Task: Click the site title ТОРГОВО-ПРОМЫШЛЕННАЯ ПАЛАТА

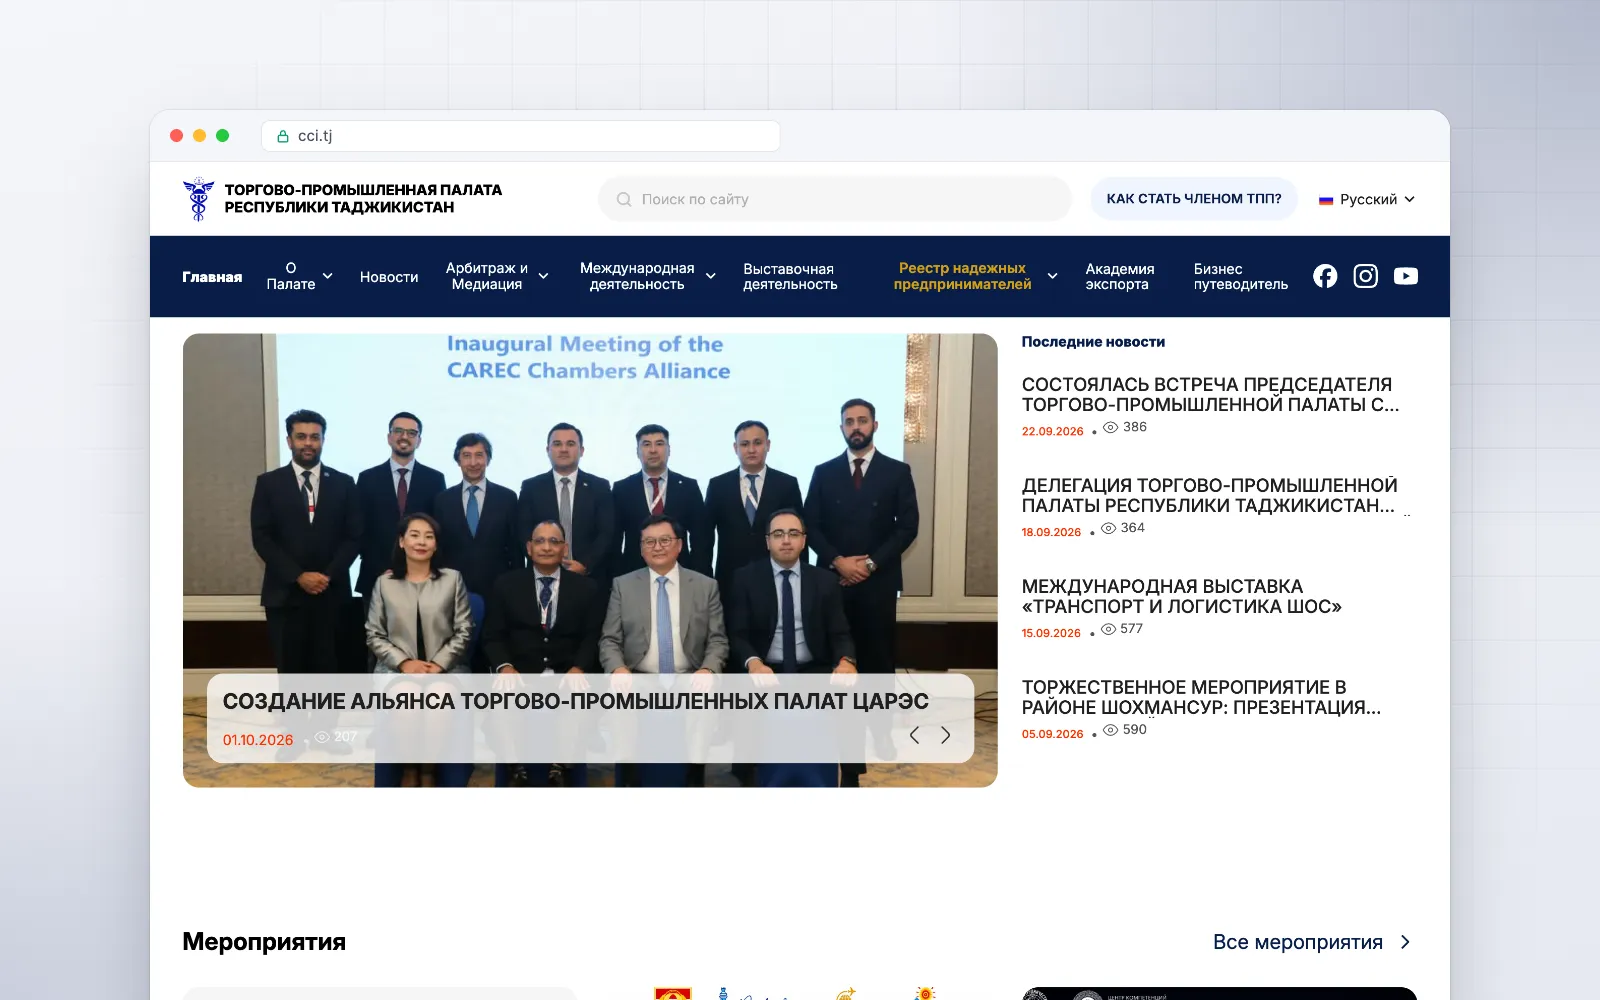Action: click(363, 198)
